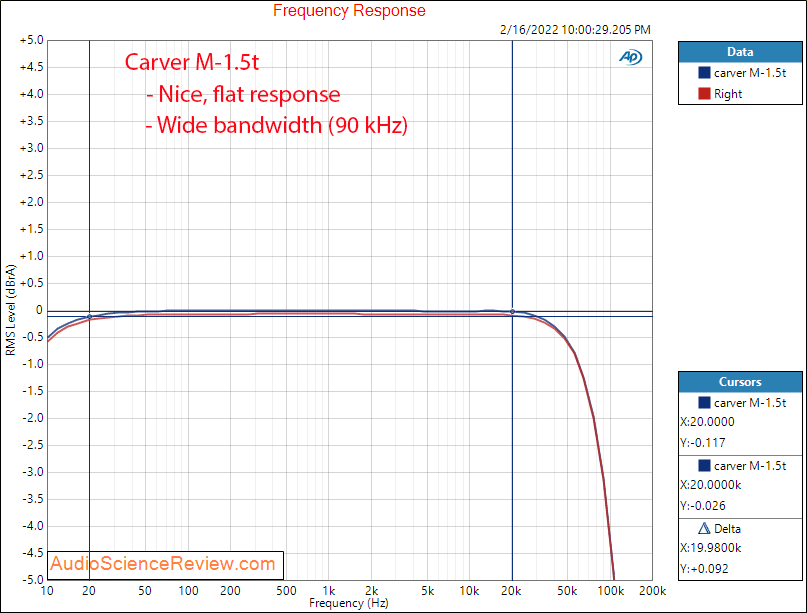Click the cursor value Y:-0.026
Image resolution: width=807 pixels, height=613 pixels.
coord(703,506)
